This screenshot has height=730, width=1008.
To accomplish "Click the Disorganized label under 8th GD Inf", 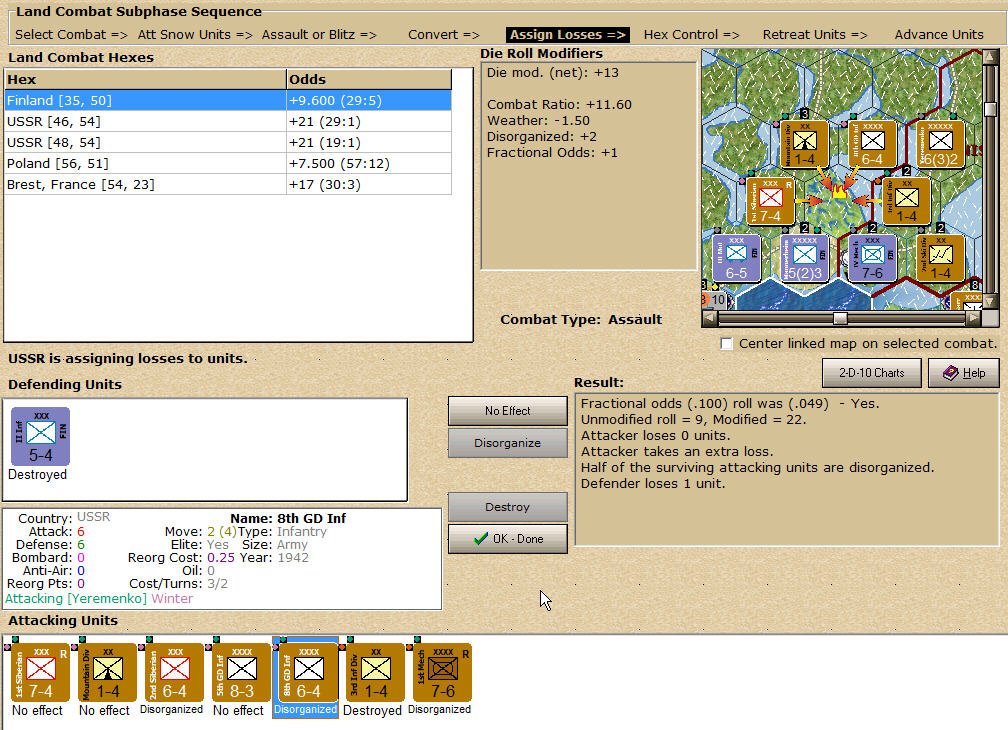I will [x=305, y=709].
